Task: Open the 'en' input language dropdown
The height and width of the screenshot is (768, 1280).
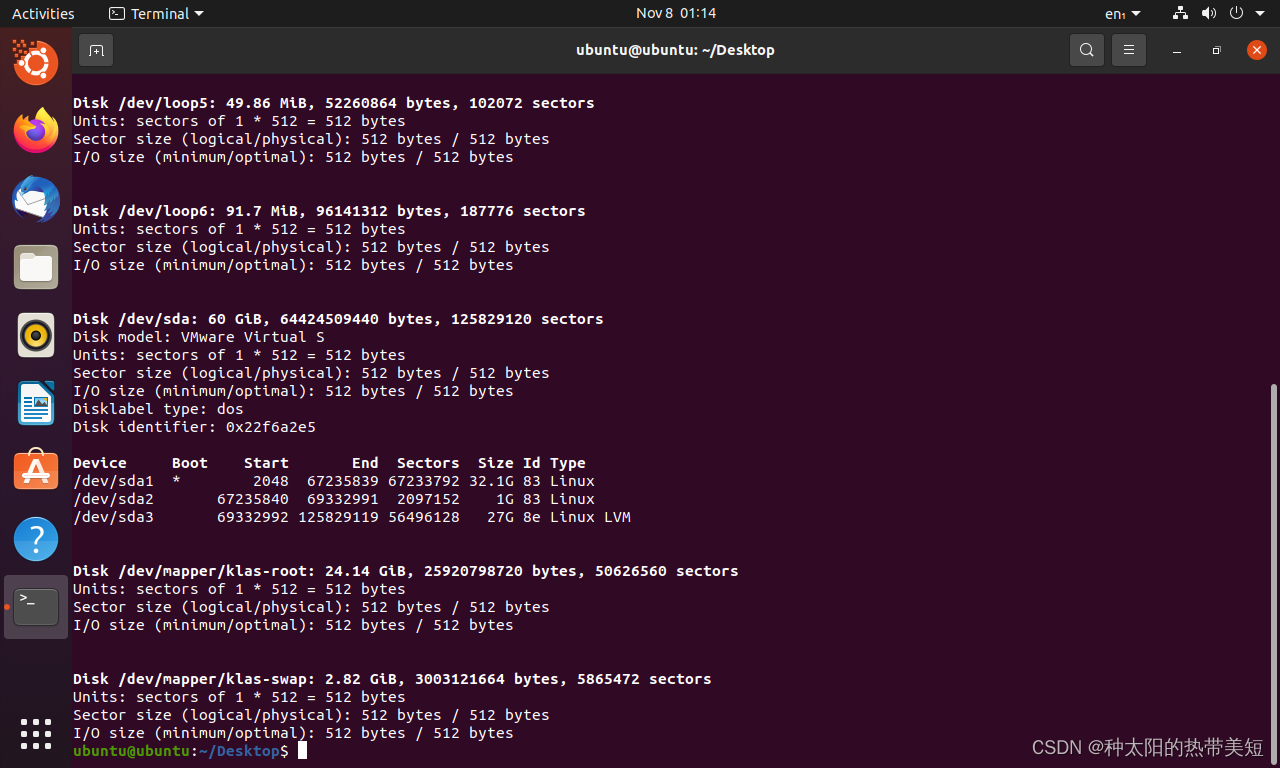Action: [x=1122, y=13]
